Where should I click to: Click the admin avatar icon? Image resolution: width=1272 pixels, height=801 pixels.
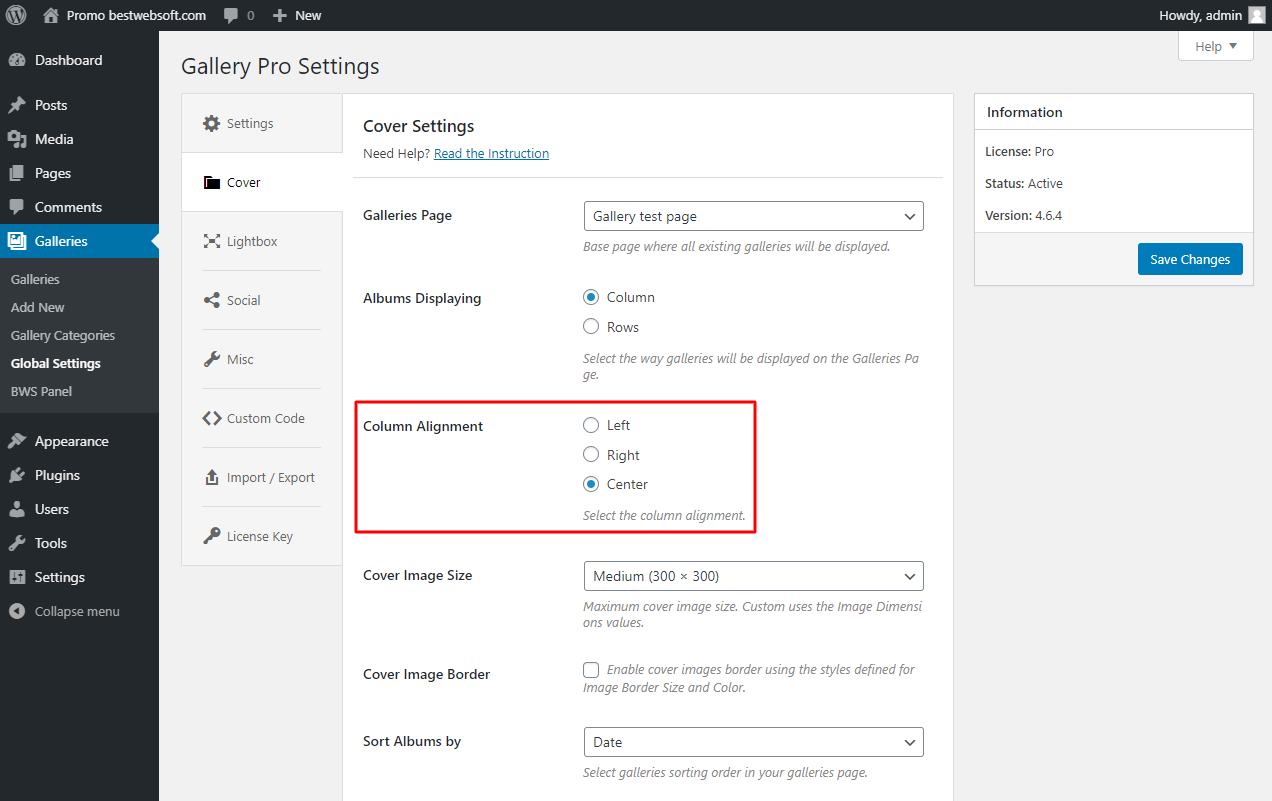click(x=1256, y=15)
